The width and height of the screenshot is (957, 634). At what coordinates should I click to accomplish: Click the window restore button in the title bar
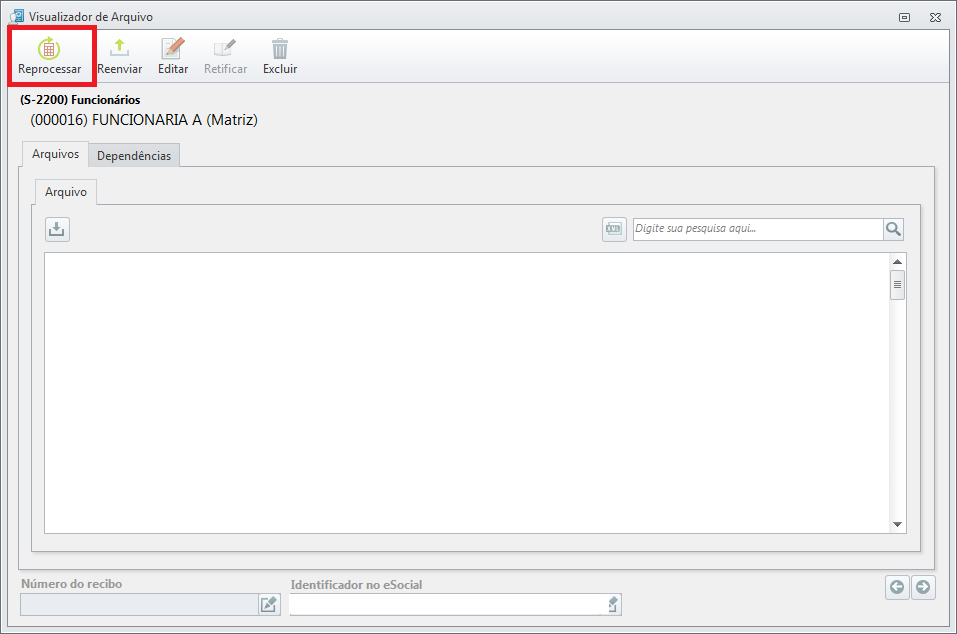905,17
